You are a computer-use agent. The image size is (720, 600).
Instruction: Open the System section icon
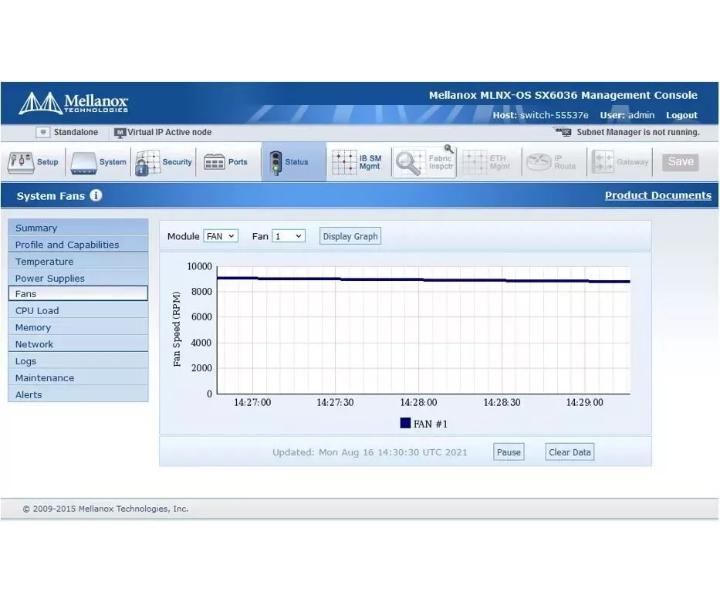point(84,163)
